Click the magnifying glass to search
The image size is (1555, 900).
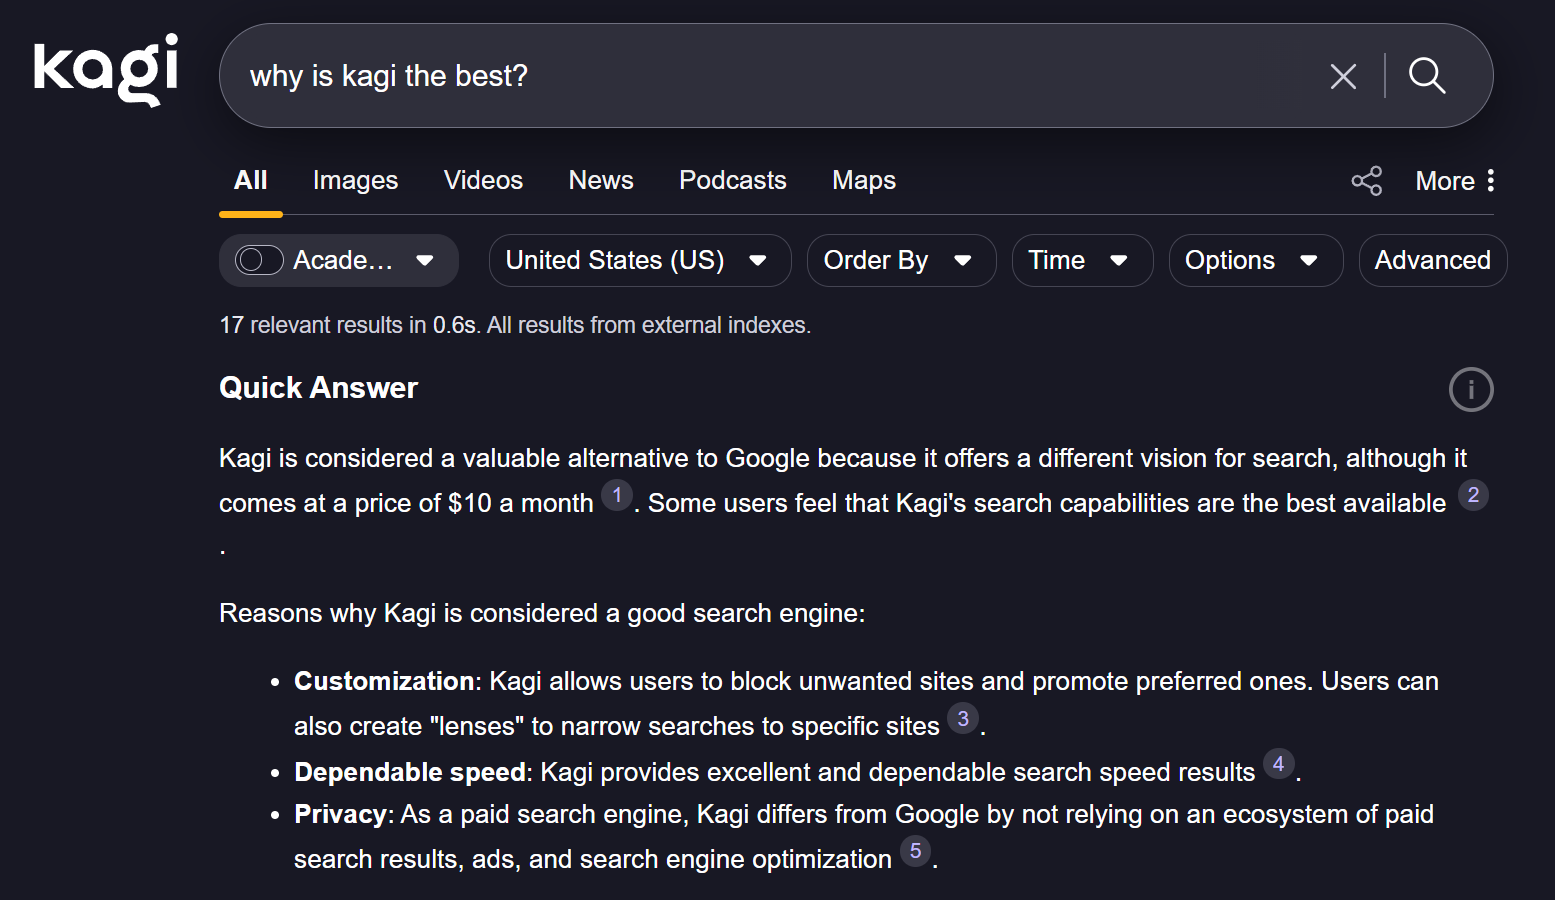pyautogui.click(x=1427, y=76)
